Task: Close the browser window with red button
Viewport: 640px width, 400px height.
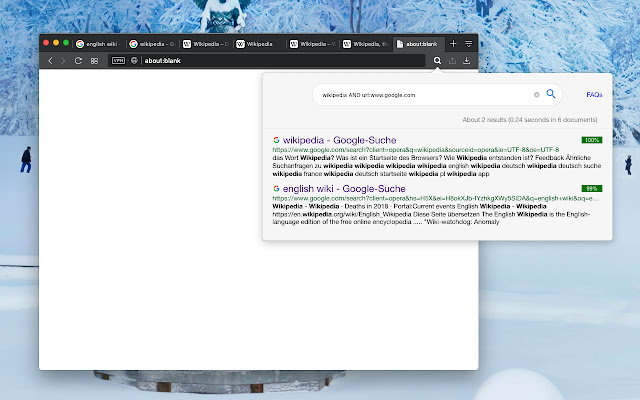Action: coord(46,42)
